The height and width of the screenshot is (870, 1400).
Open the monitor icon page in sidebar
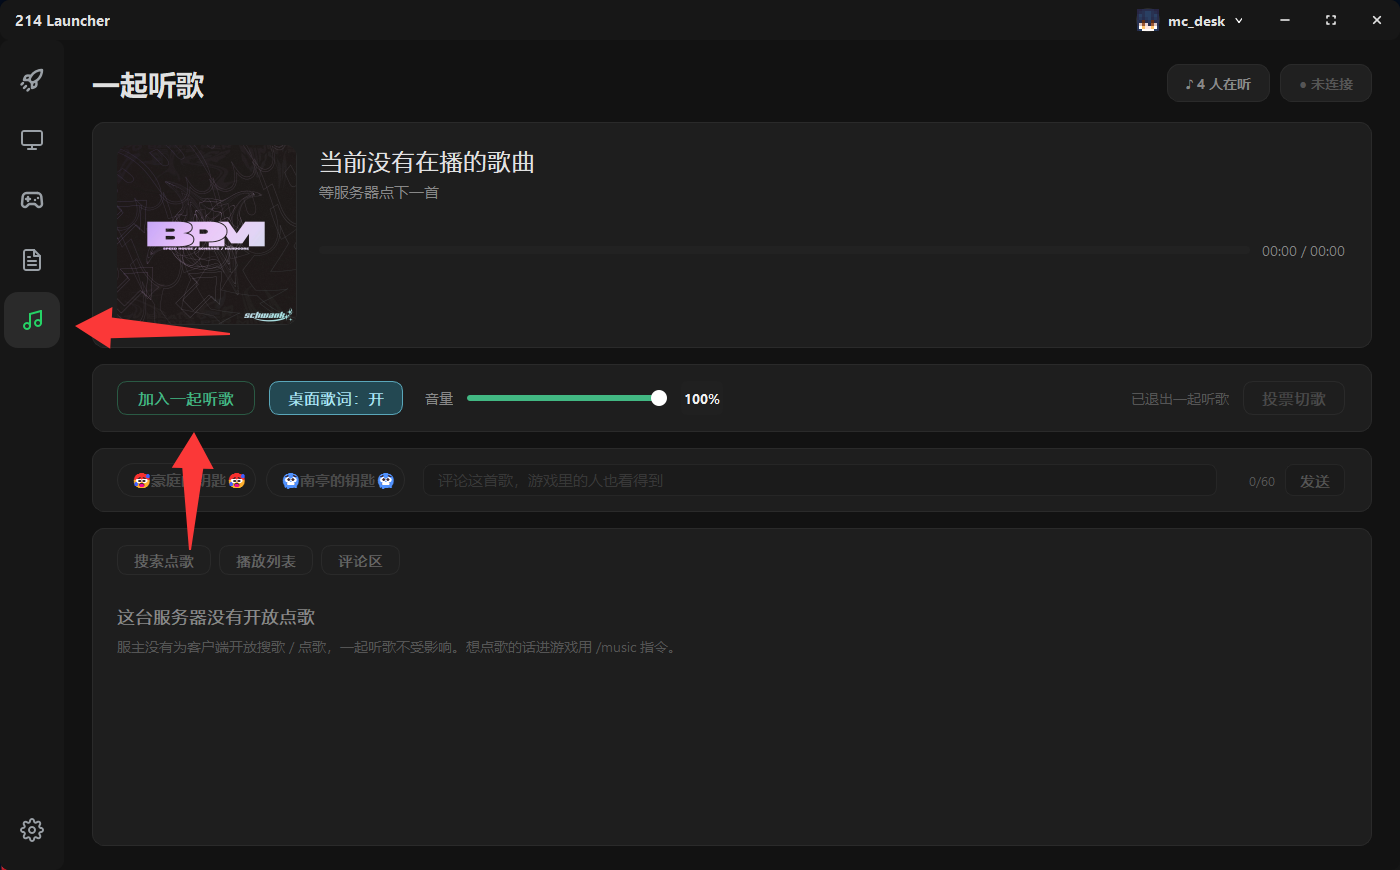tap(32, 140)
